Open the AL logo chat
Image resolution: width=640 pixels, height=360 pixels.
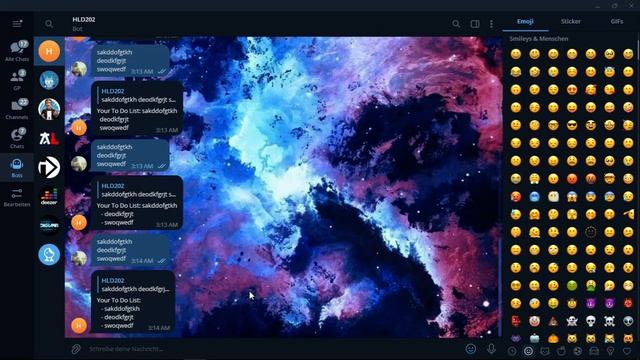(x=49, y=138)
